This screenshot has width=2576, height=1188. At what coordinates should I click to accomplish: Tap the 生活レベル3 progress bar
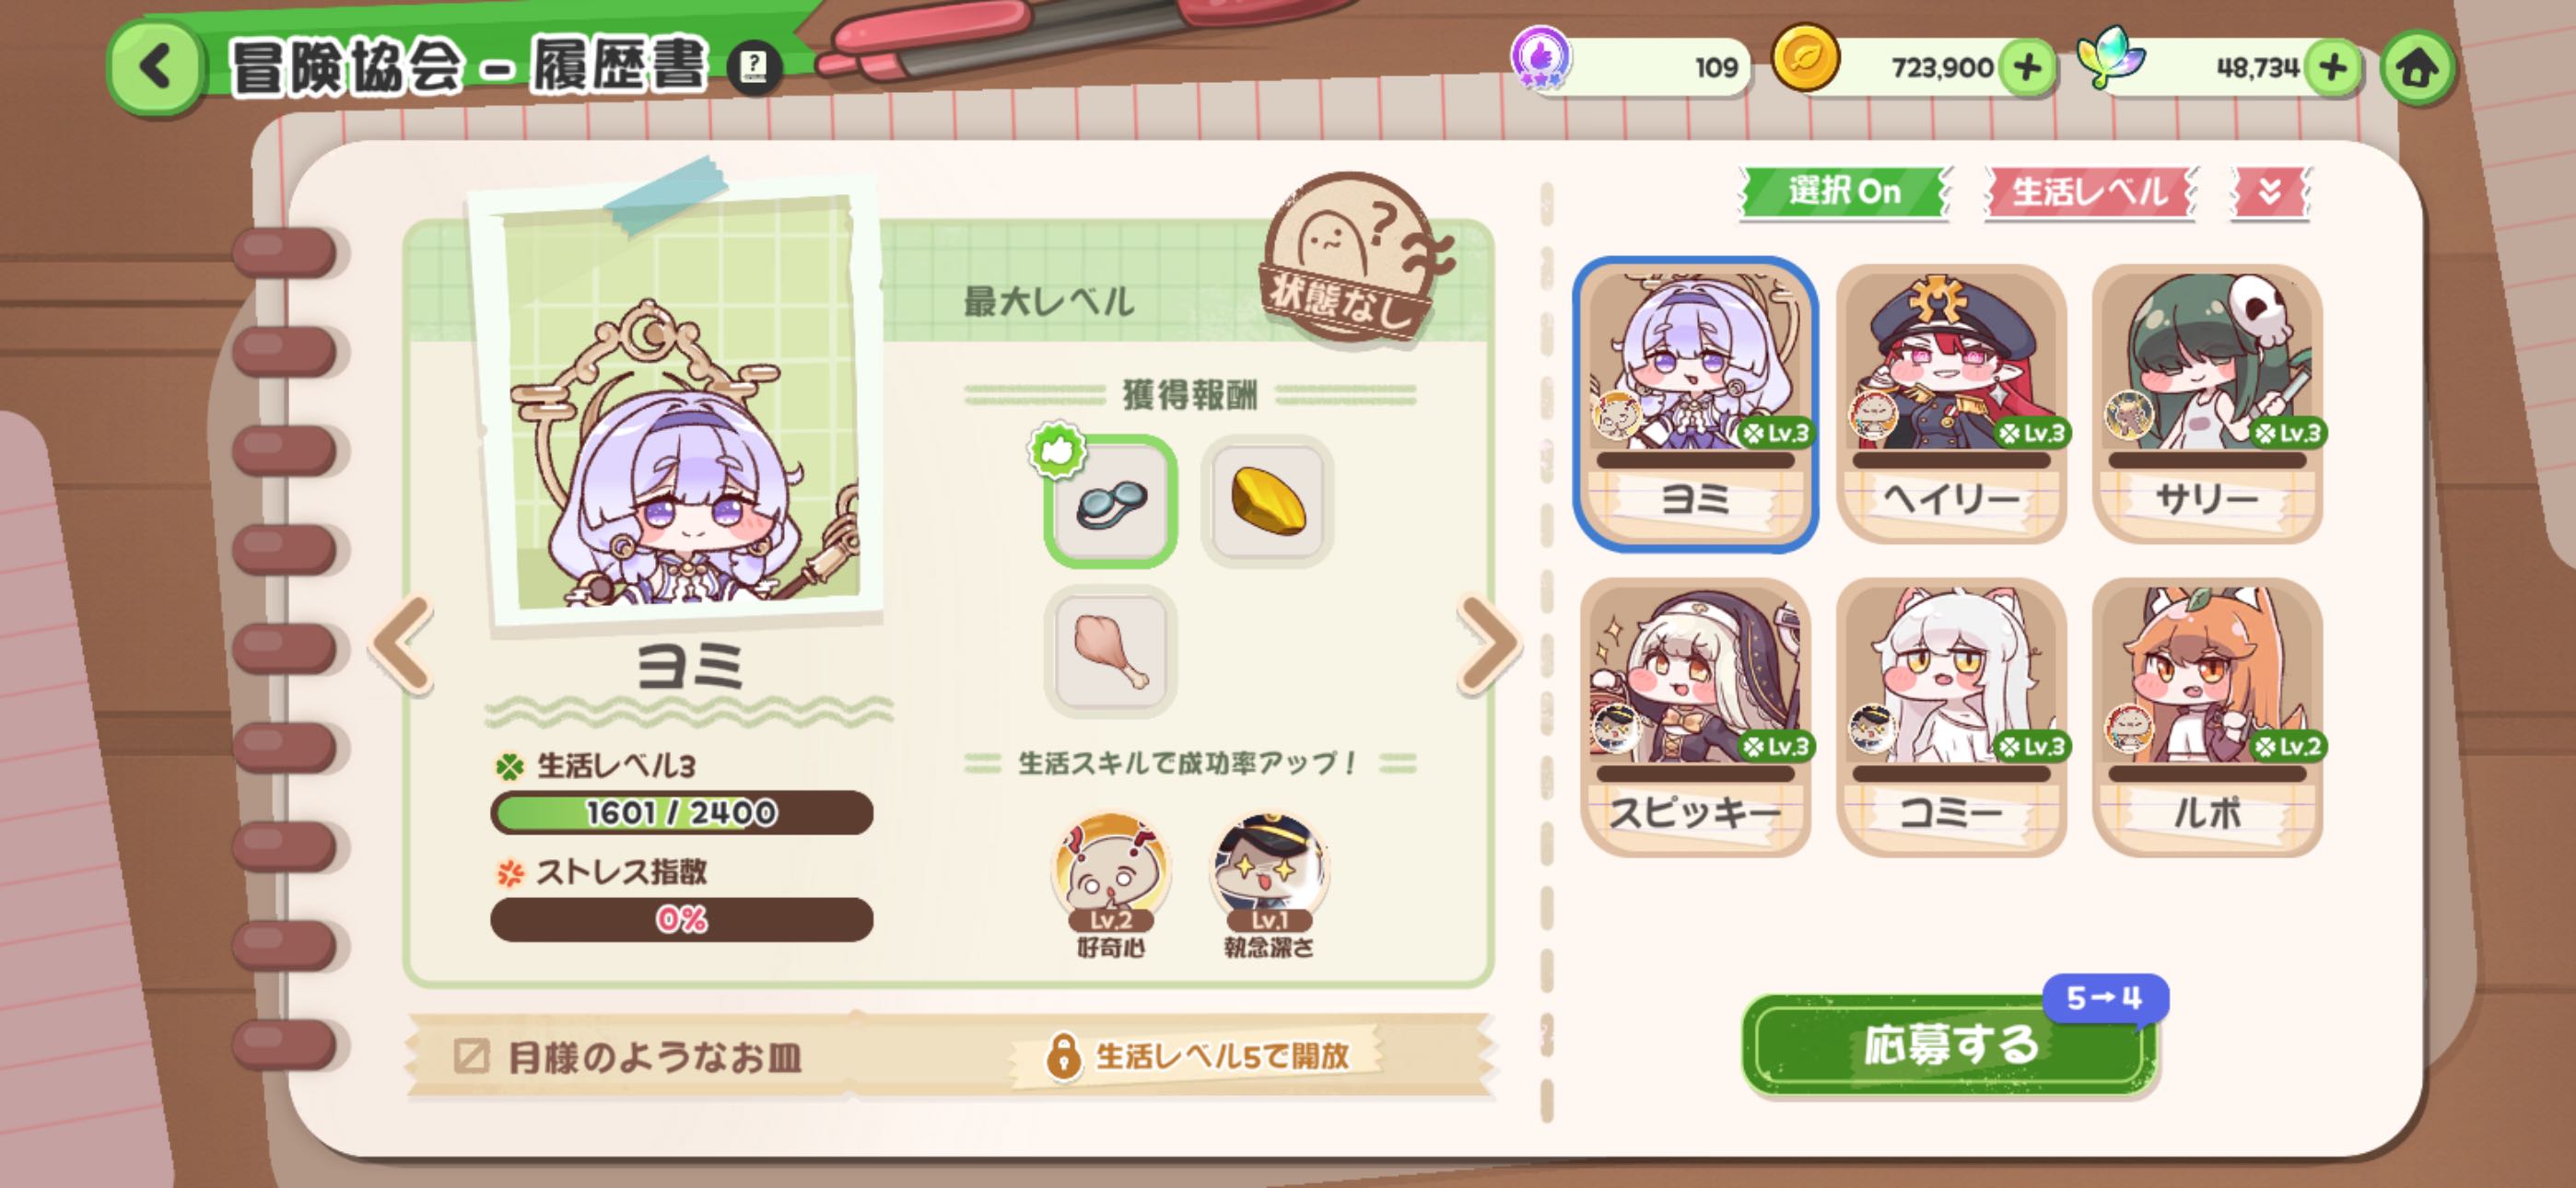(x=681, y=812)
